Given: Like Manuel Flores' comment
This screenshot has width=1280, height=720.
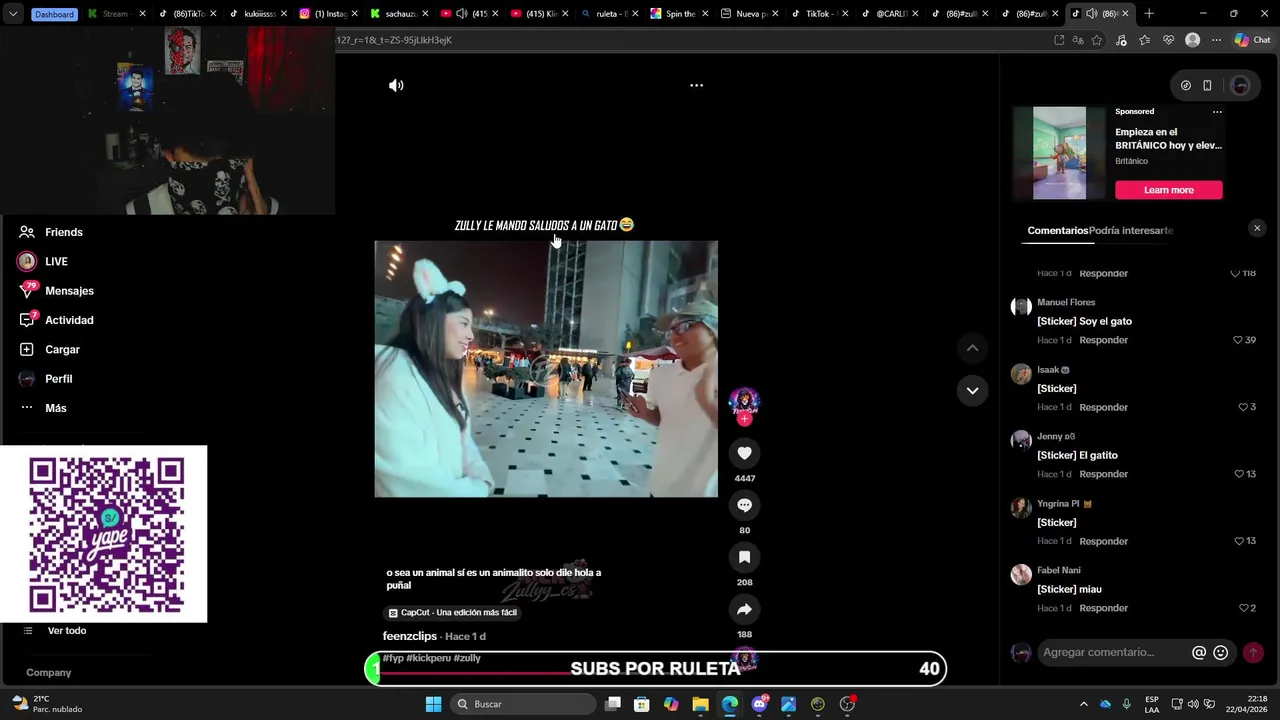Looking at the screenshot, I should tap(1238, 340).
